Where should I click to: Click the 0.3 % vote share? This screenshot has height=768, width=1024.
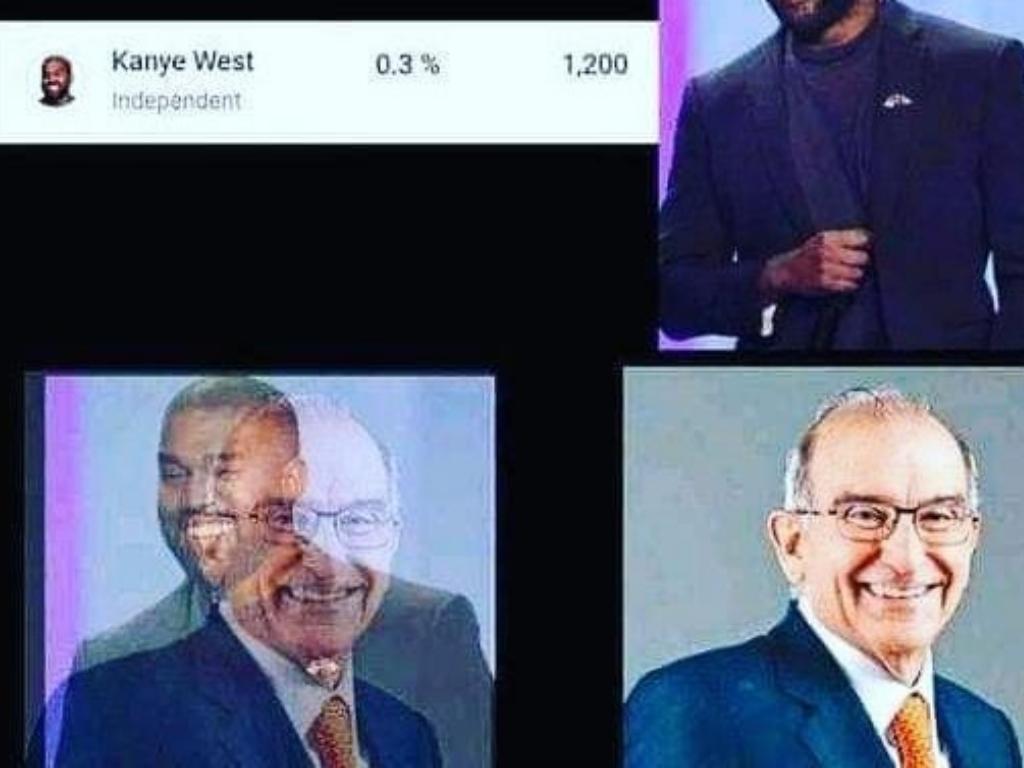click(x=408, y=65)
